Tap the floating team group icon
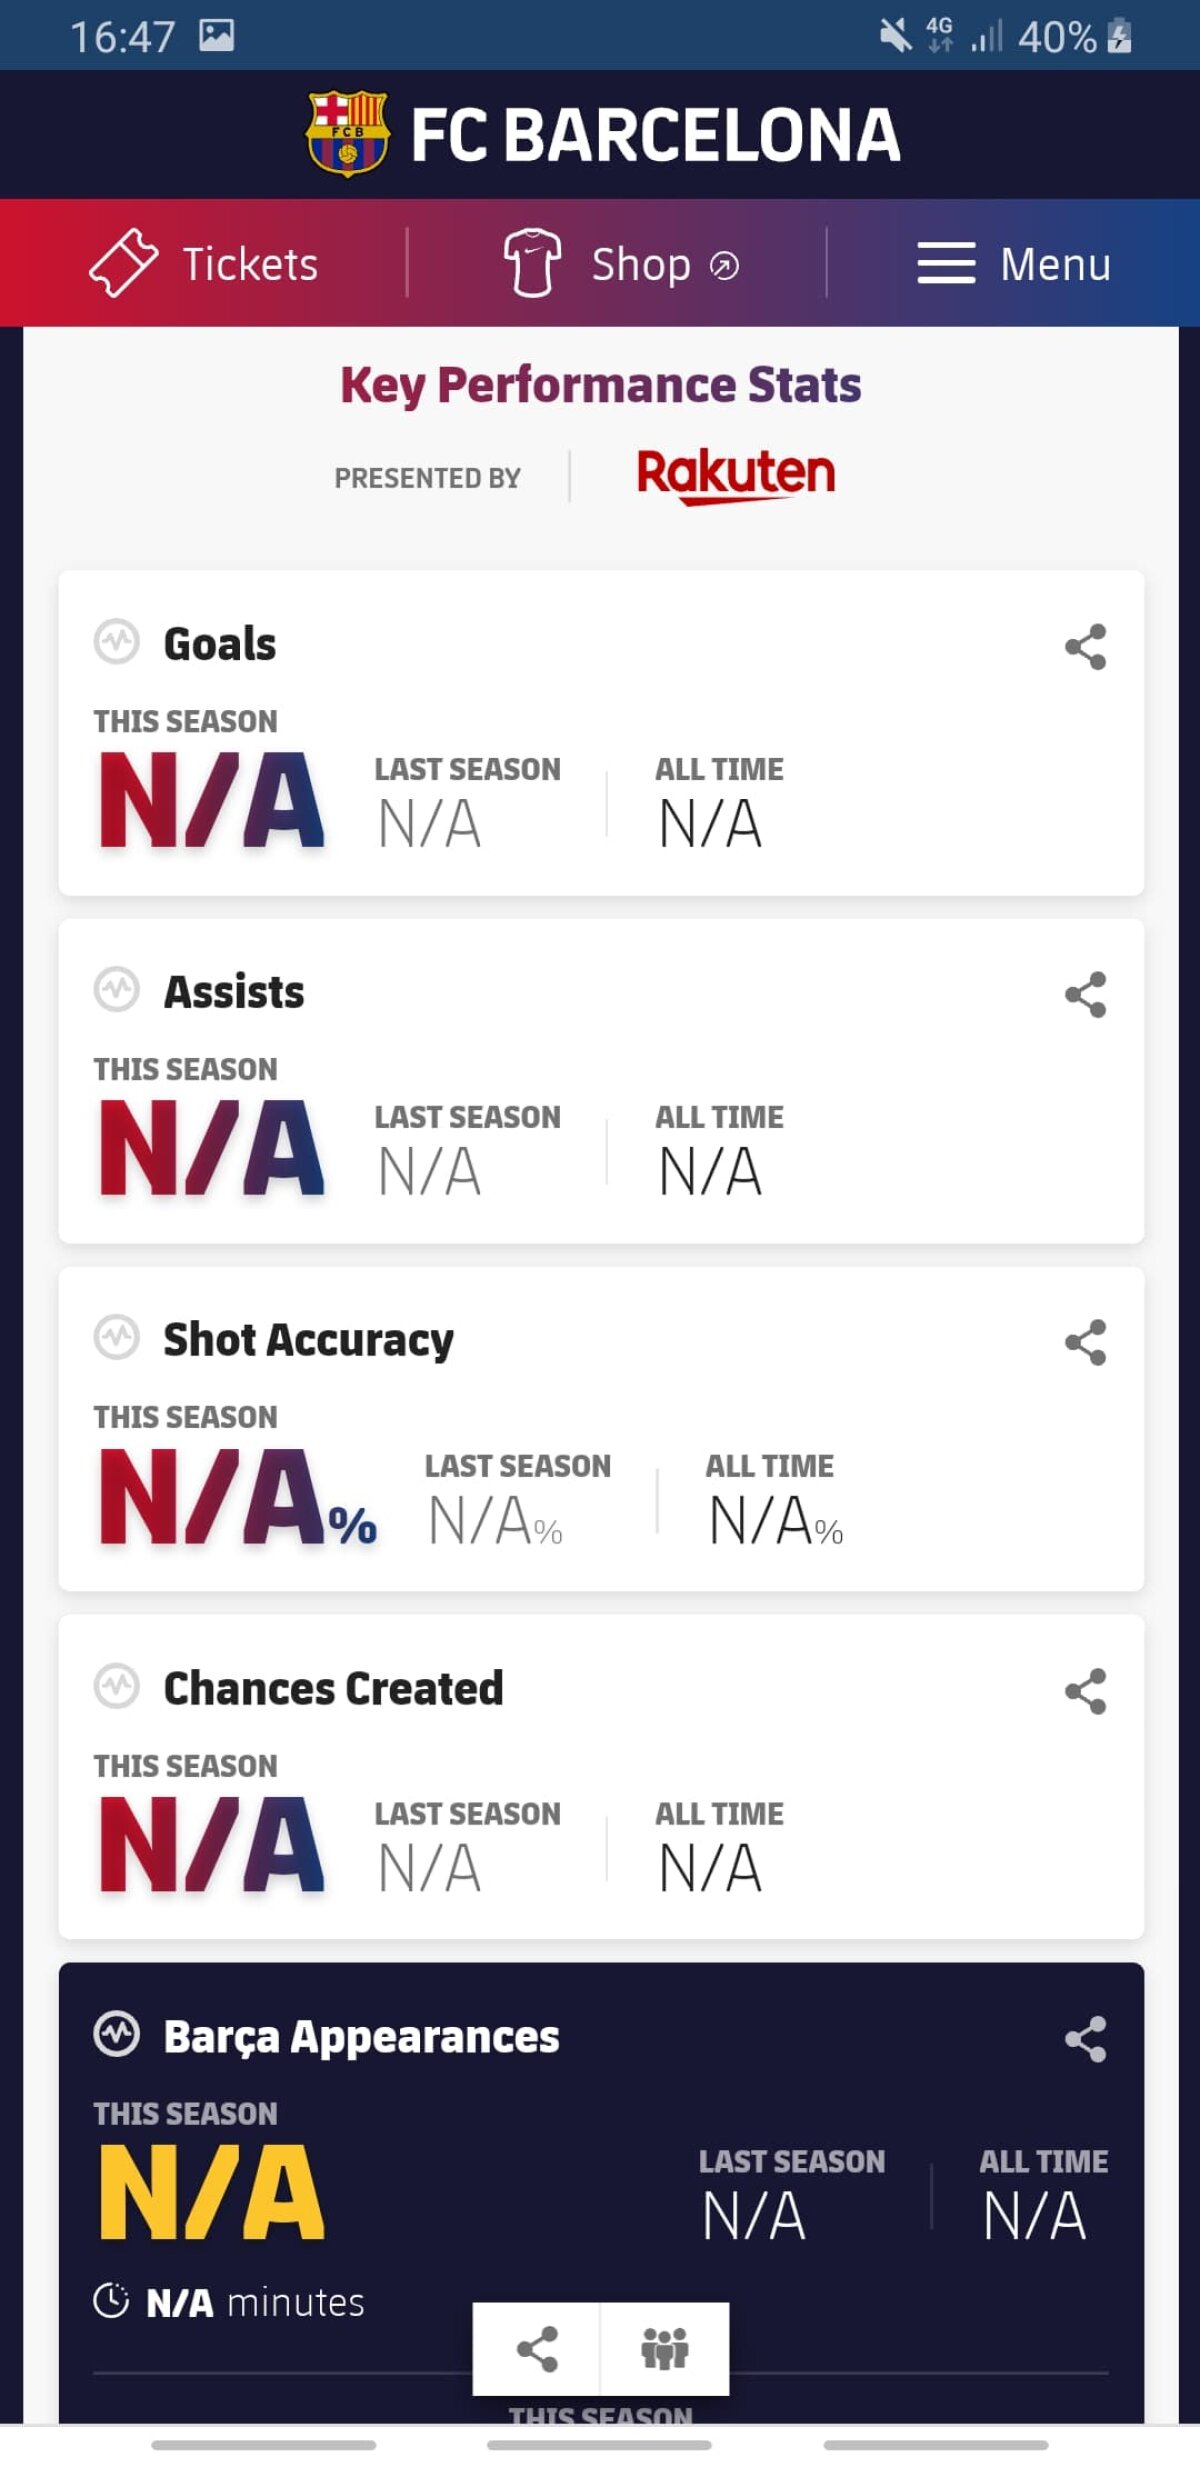1200x2467 pixels. [x=664, y=2349]
